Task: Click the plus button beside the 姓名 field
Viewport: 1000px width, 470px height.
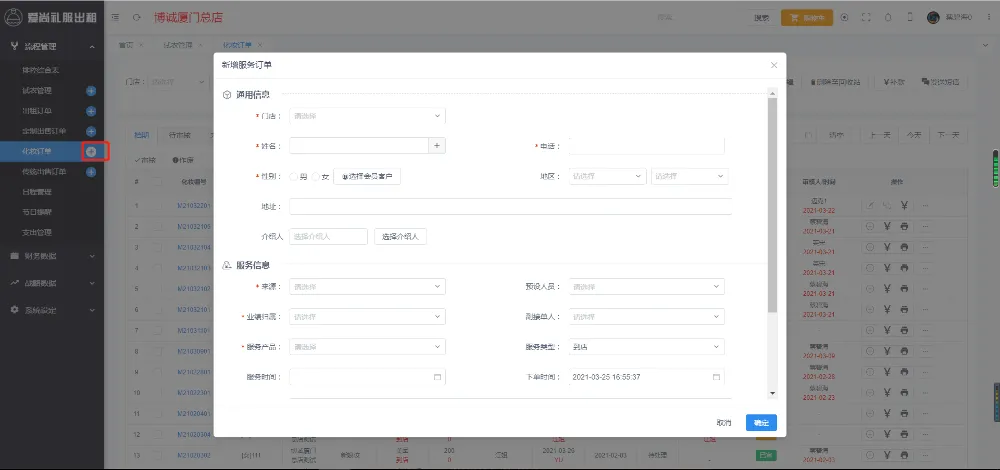Action: [x=437, y=146]
